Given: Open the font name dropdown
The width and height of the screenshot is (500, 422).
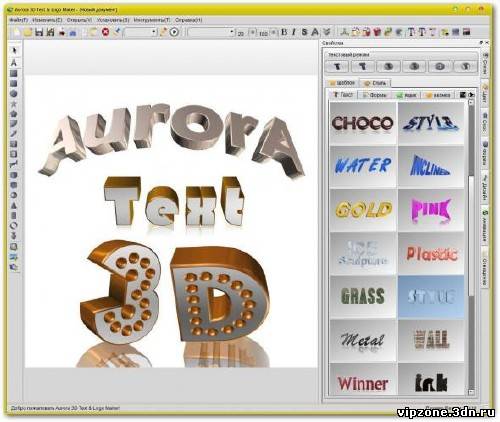Looking at the screenshot, I should 211,32.
